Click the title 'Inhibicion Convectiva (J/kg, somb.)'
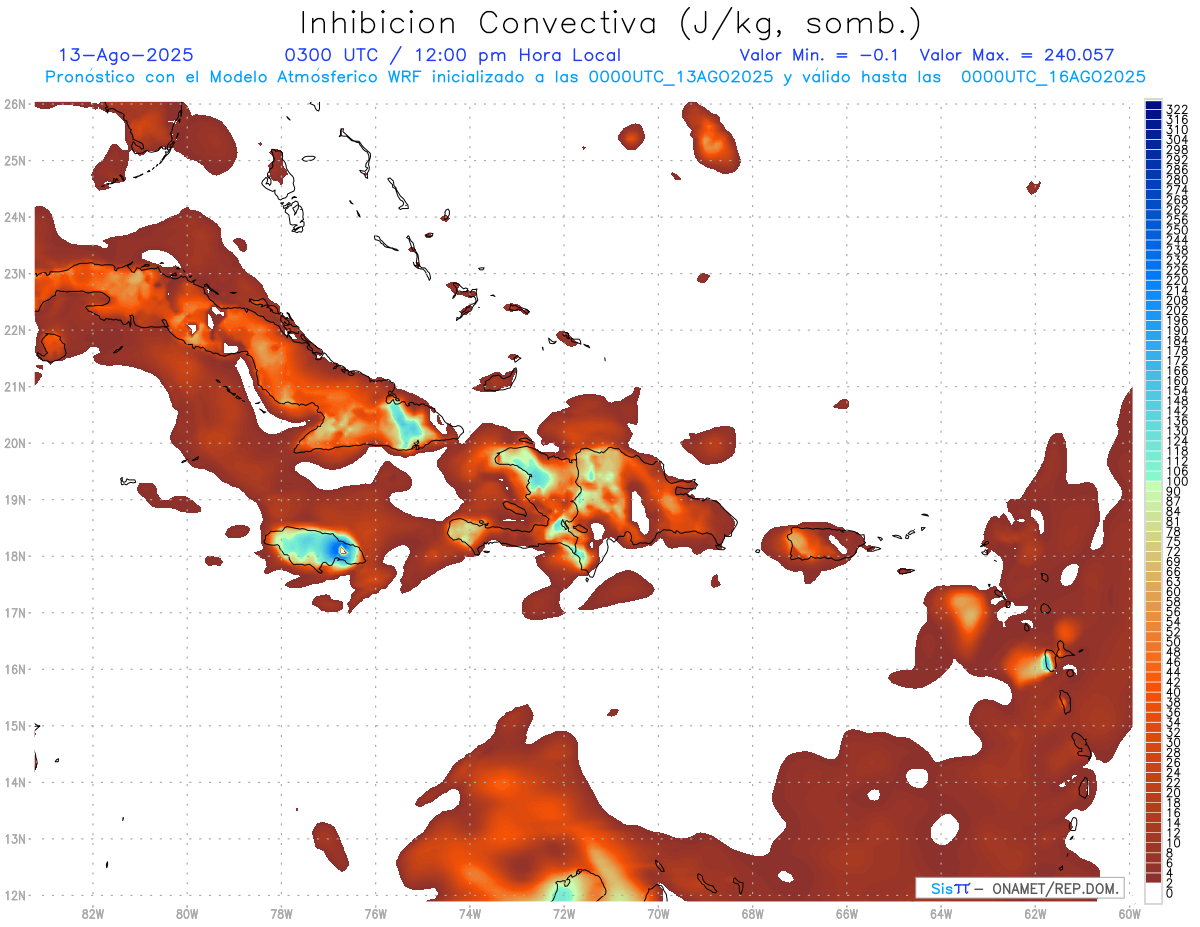The height and width of the screenshot is (927, 1200). (x=611, y=23)
